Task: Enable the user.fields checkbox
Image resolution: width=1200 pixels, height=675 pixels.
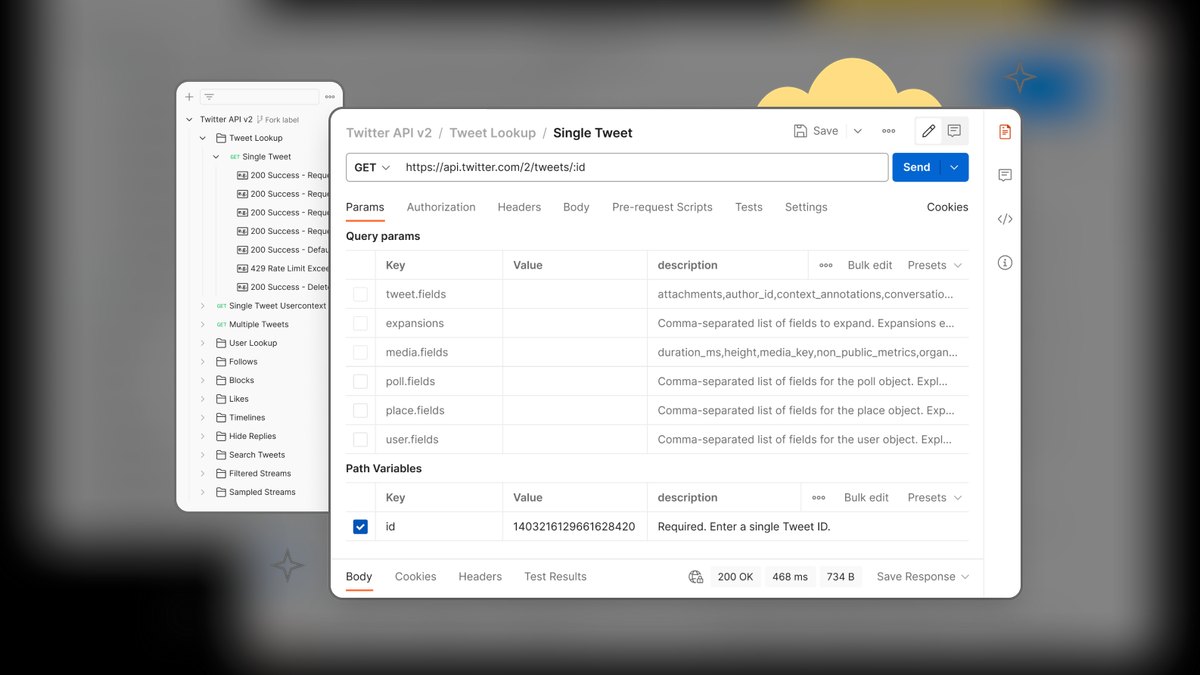Action: click(360, 439)
